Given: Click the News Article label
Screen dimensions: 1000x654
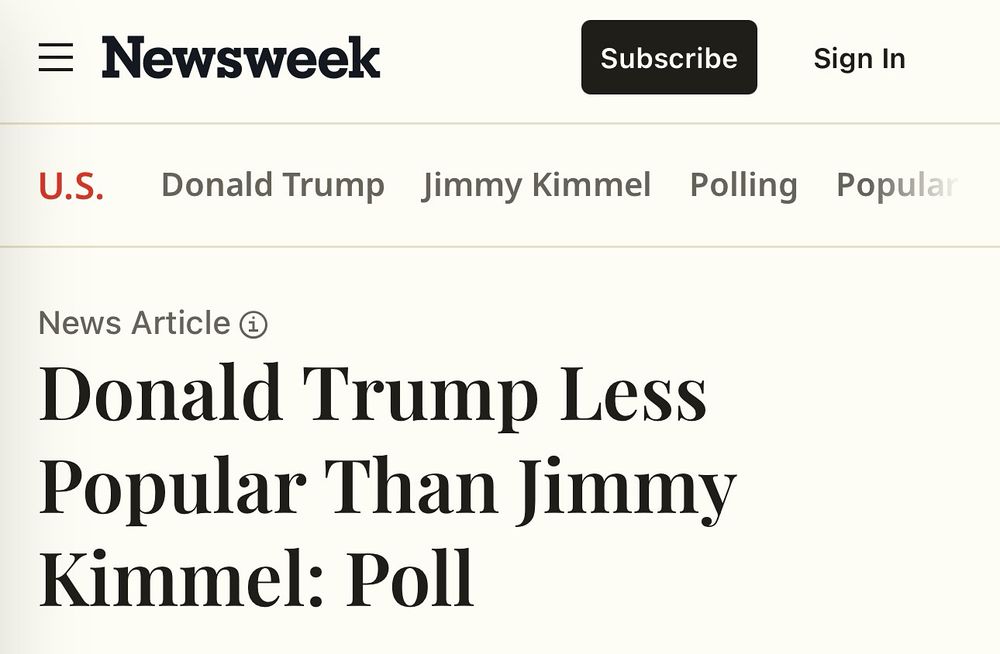Looking at the screenshot, I should 134,324.
